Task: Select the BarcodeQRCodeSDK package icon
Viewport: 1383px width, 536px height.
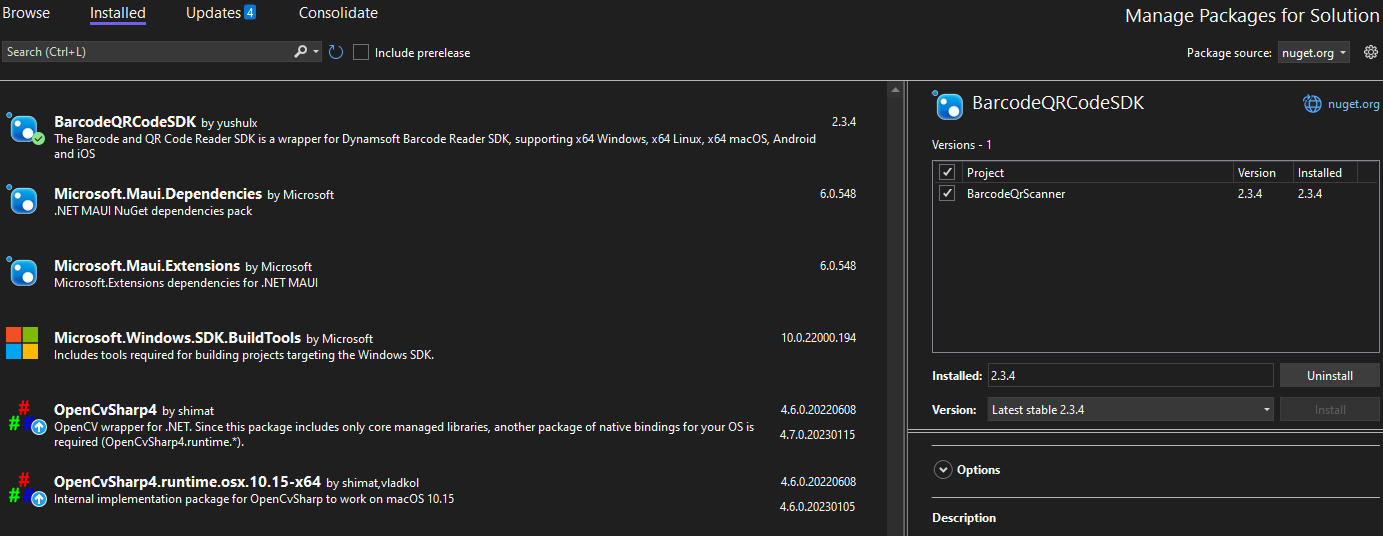Action: (24, 130)
